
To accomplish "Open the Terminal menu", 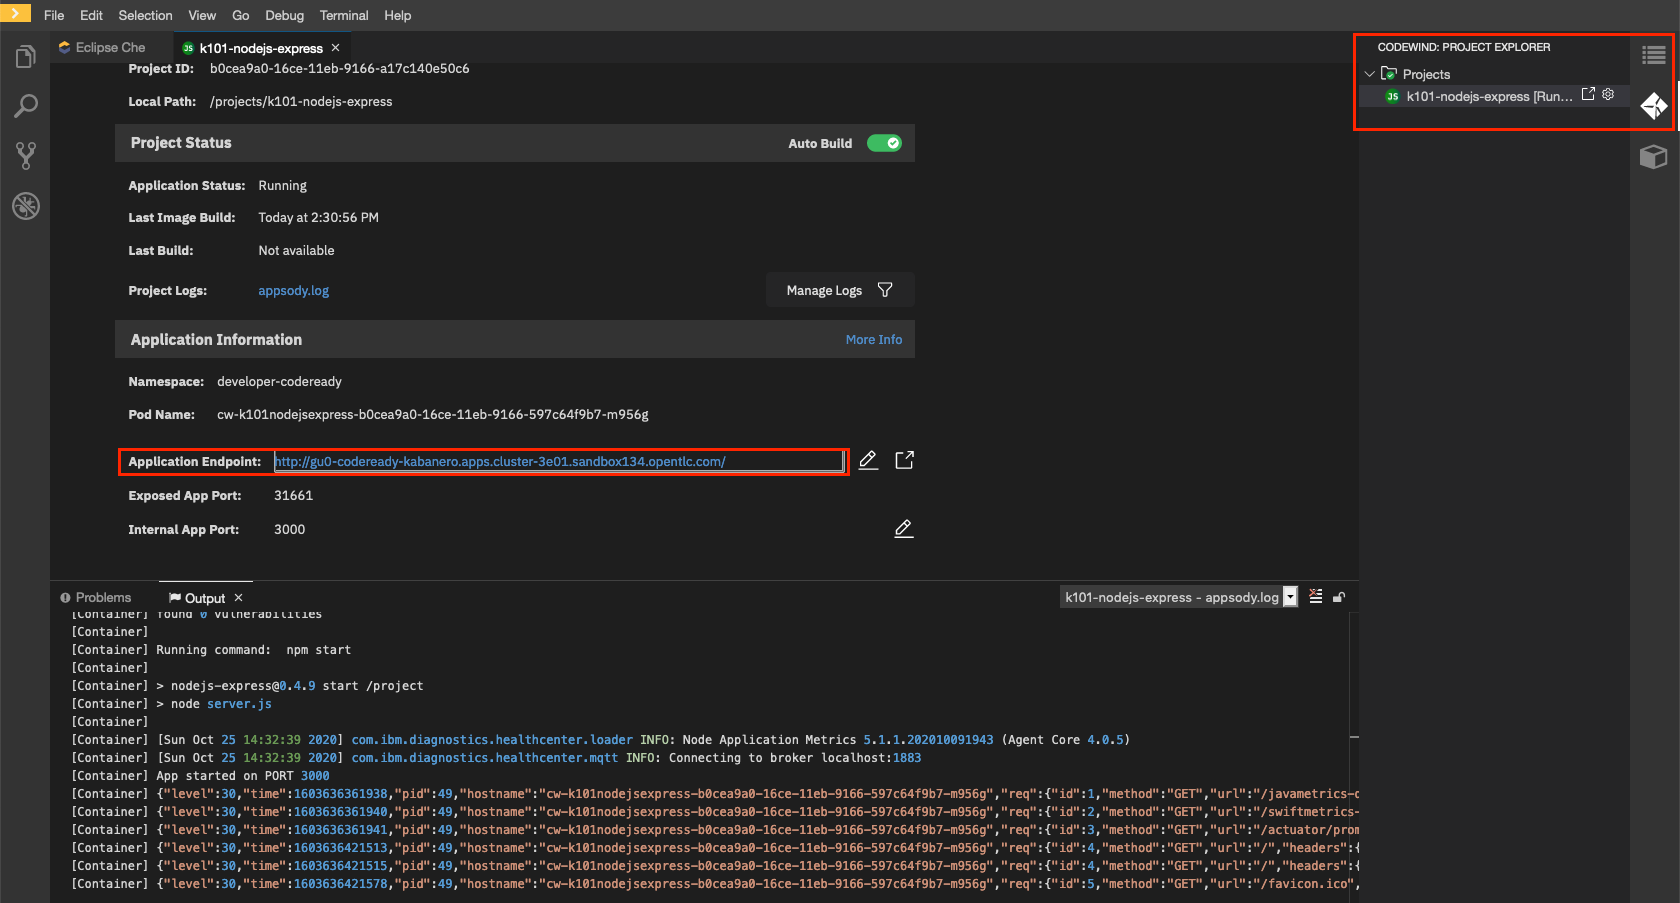I will point(344,15).
